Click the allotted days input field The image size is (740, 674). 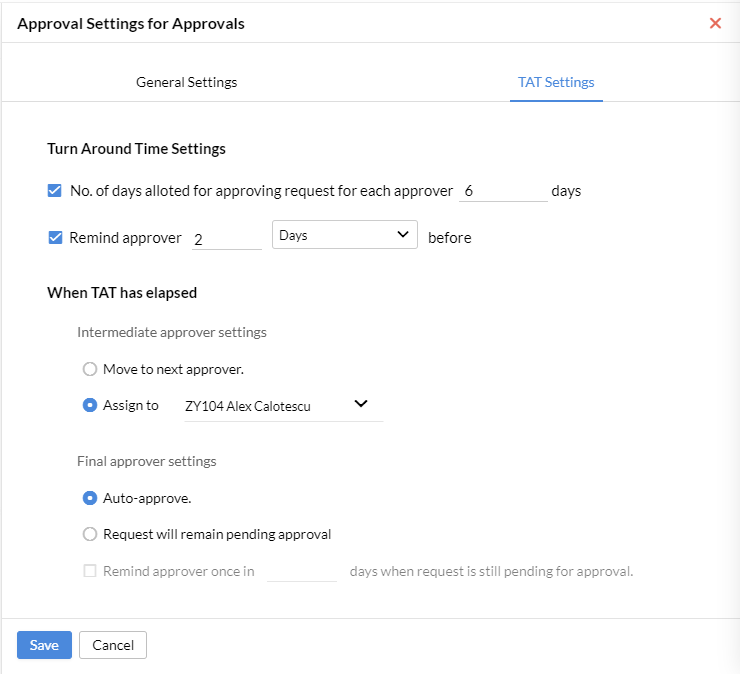[503, 191]
